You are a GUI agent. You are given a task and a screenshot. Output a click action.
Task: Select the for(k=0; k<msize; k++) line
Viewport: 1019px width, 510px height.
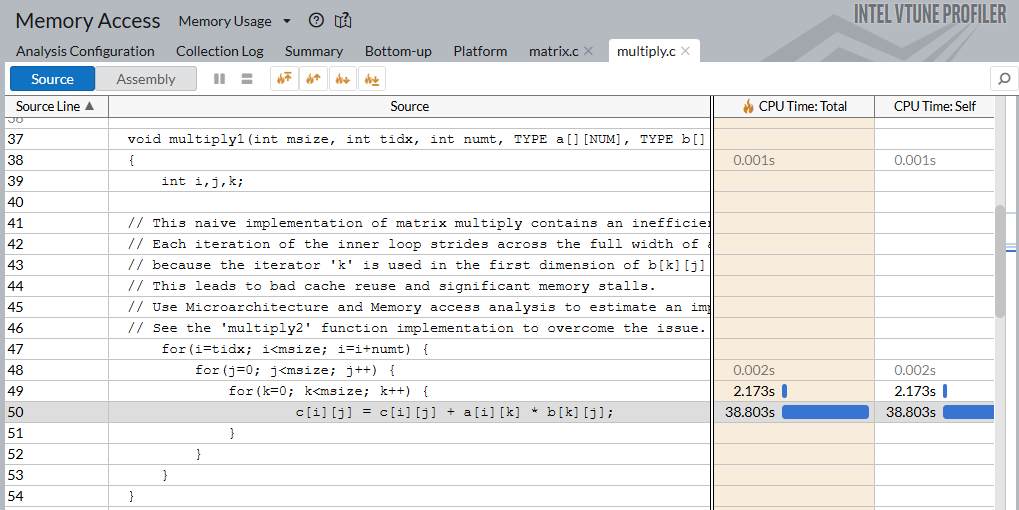point(328,391)
